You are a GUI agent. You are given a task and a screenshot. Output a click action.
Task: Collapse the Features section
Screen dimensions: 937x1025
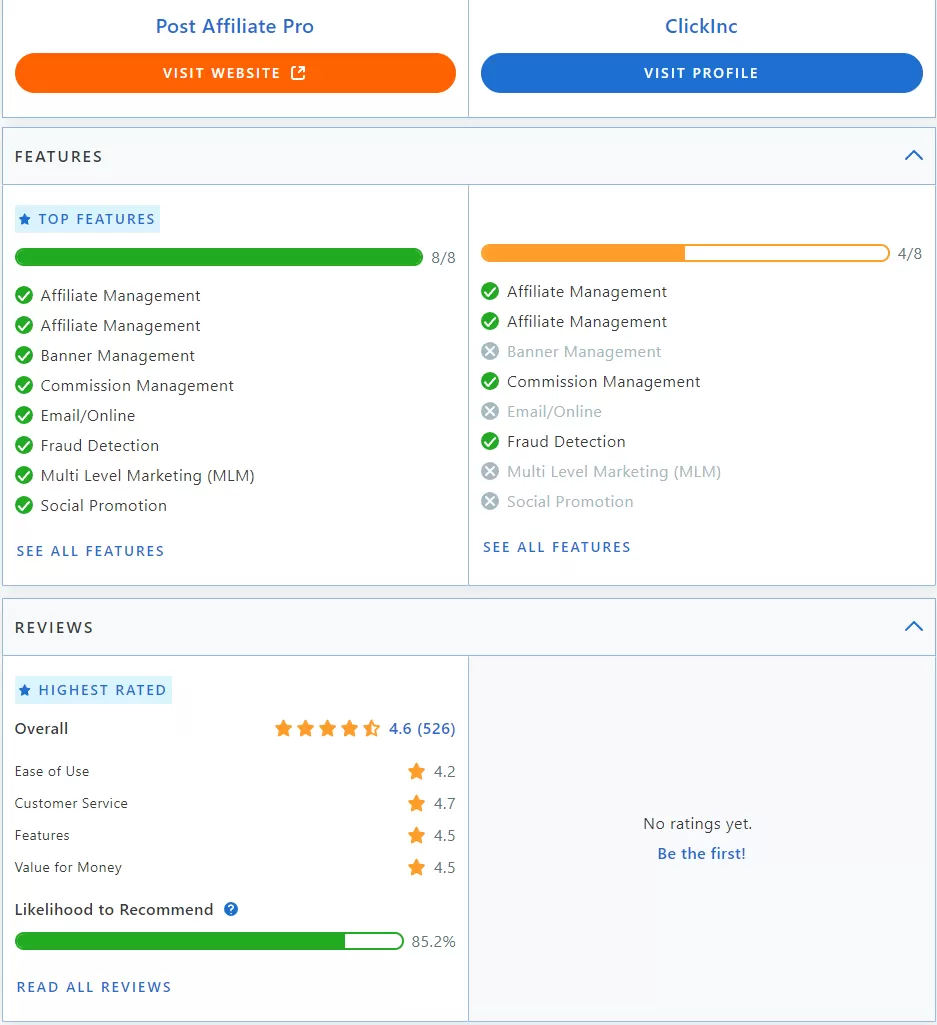912,156
